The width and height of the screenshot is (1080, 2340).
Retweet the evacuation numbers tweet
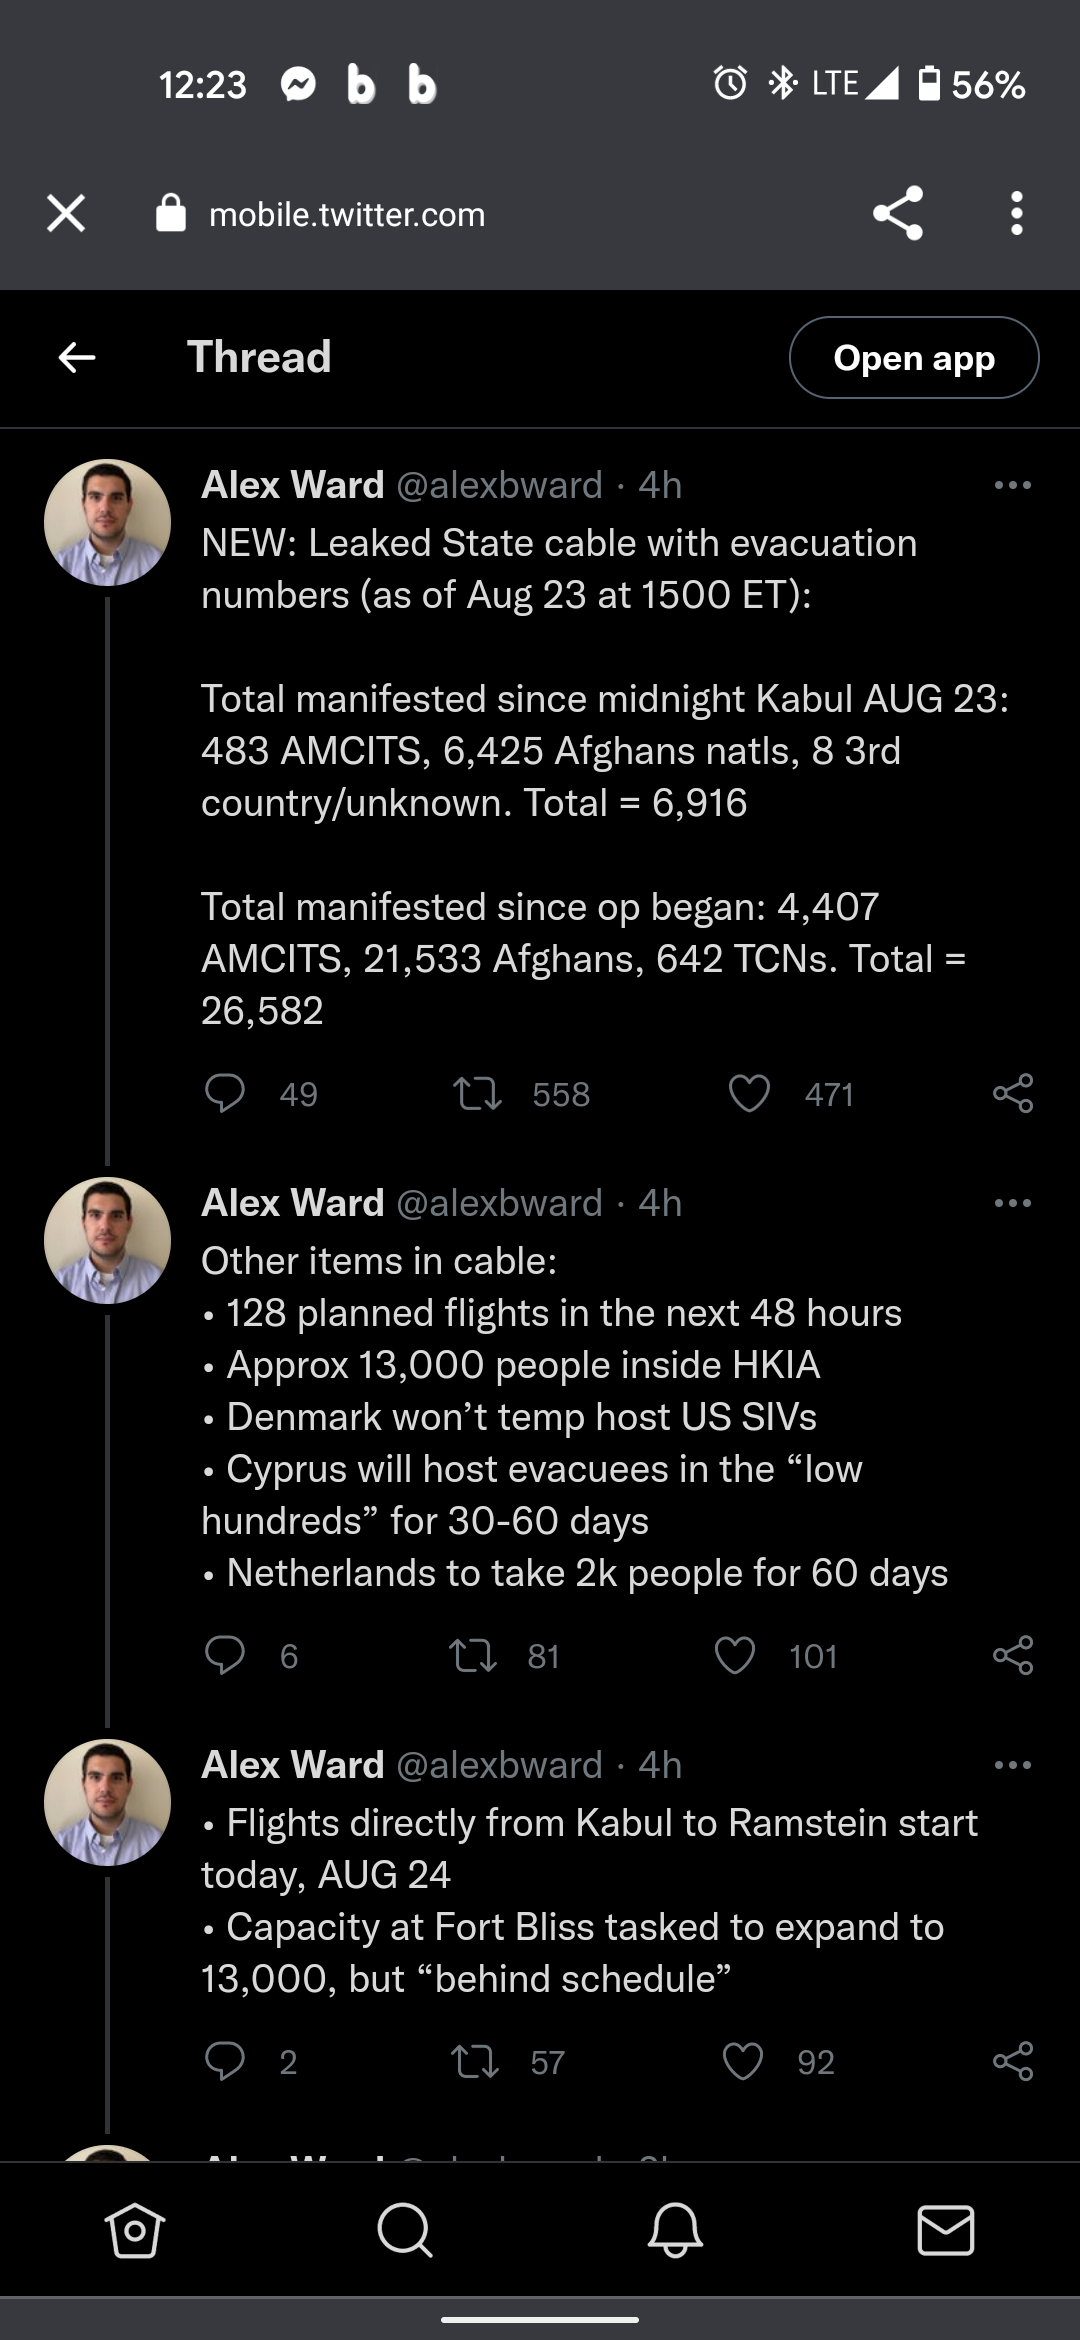point(477,1094)
